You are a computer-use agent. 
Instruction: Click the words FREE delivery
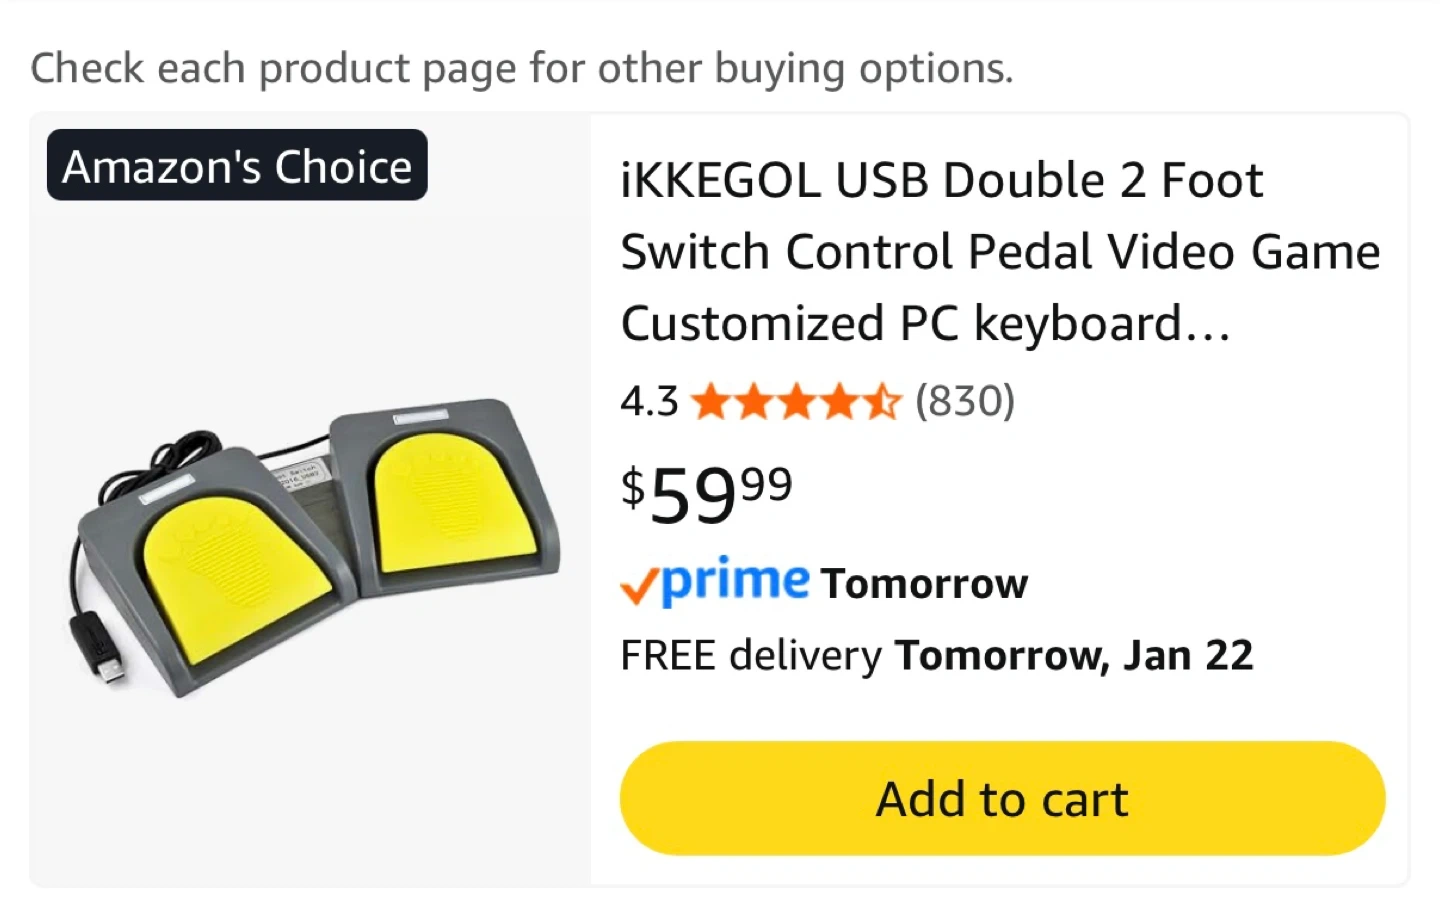[x=751, y=656]
